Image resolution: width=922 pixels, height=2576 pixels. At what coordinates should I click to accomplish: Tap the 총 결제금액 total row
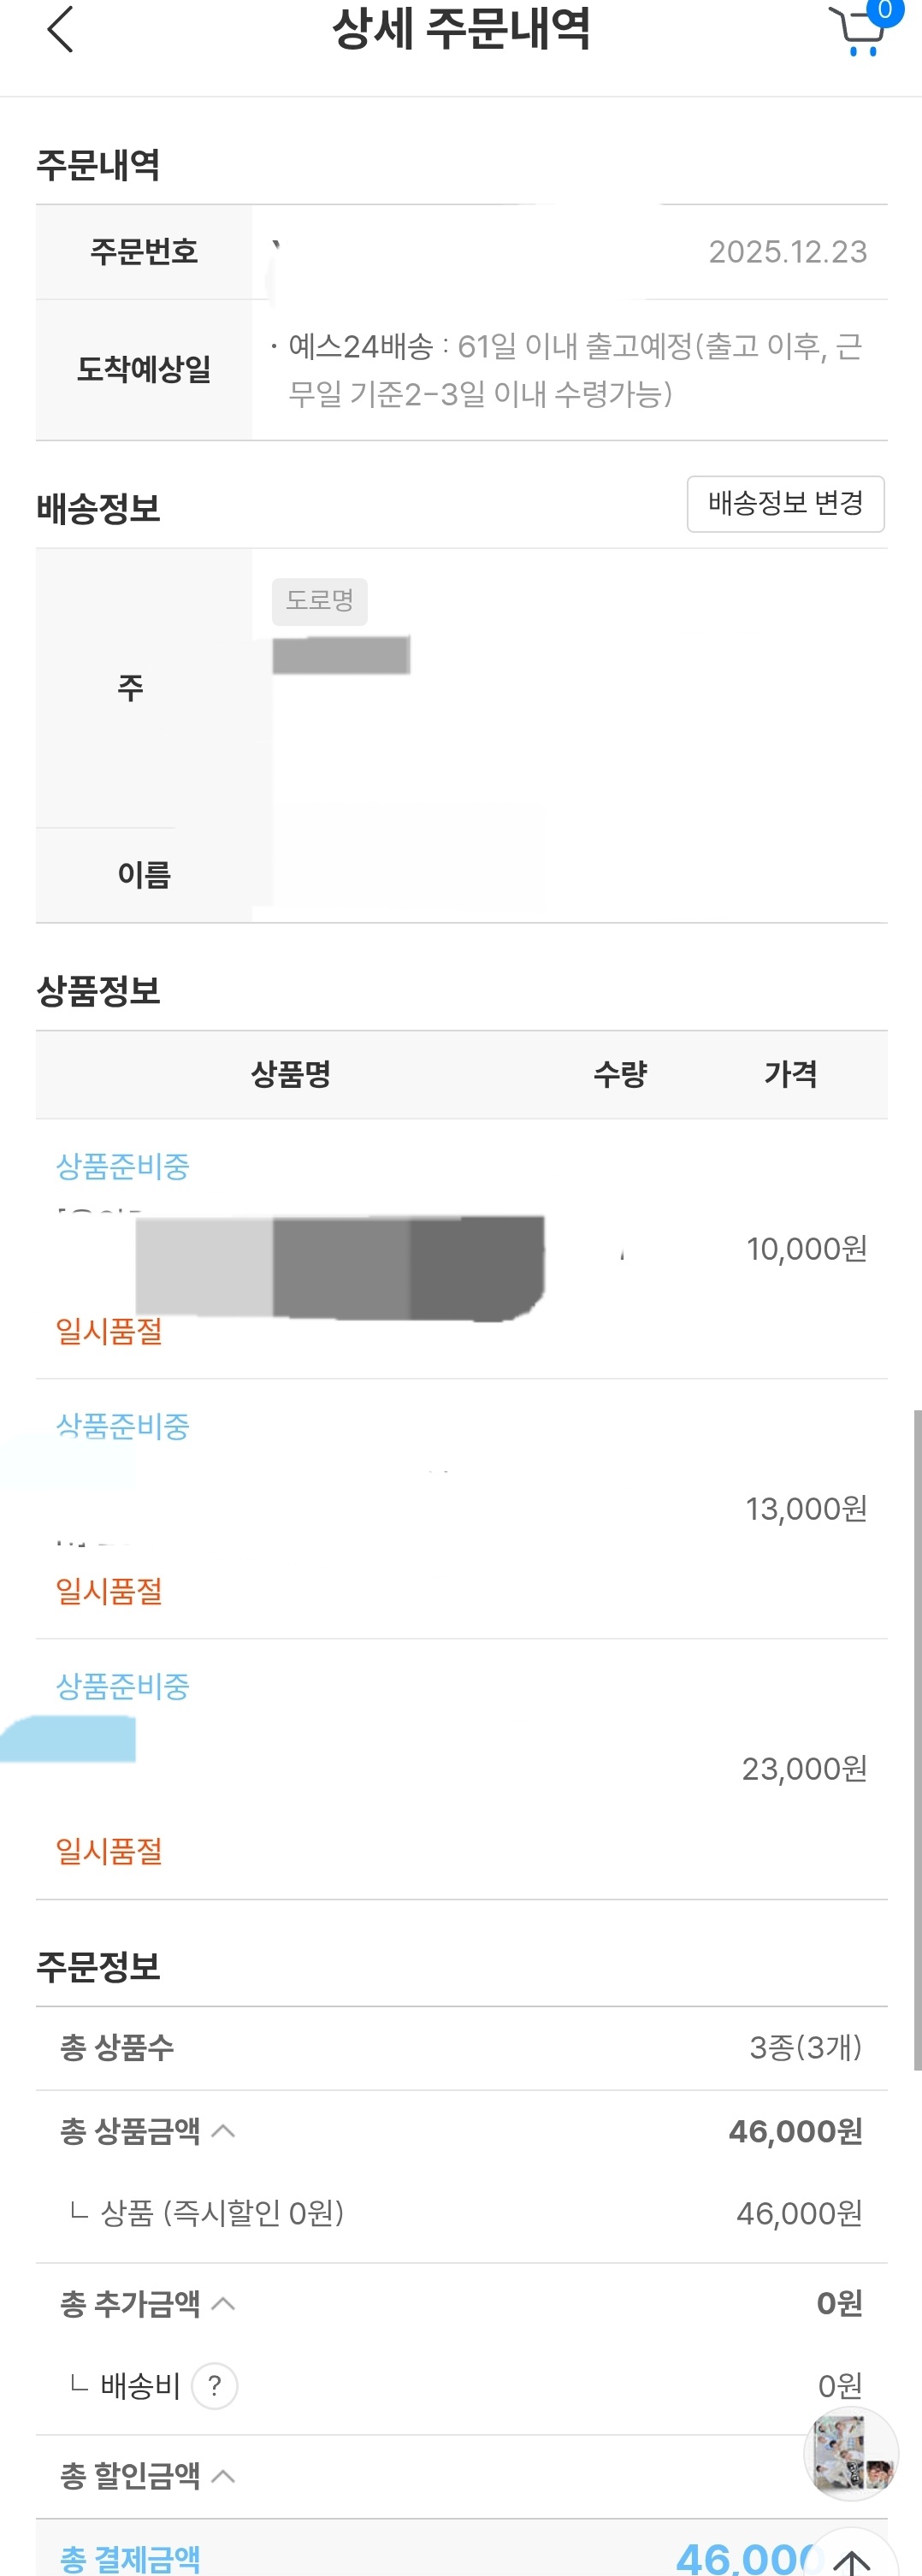(x=400, y=2556)
